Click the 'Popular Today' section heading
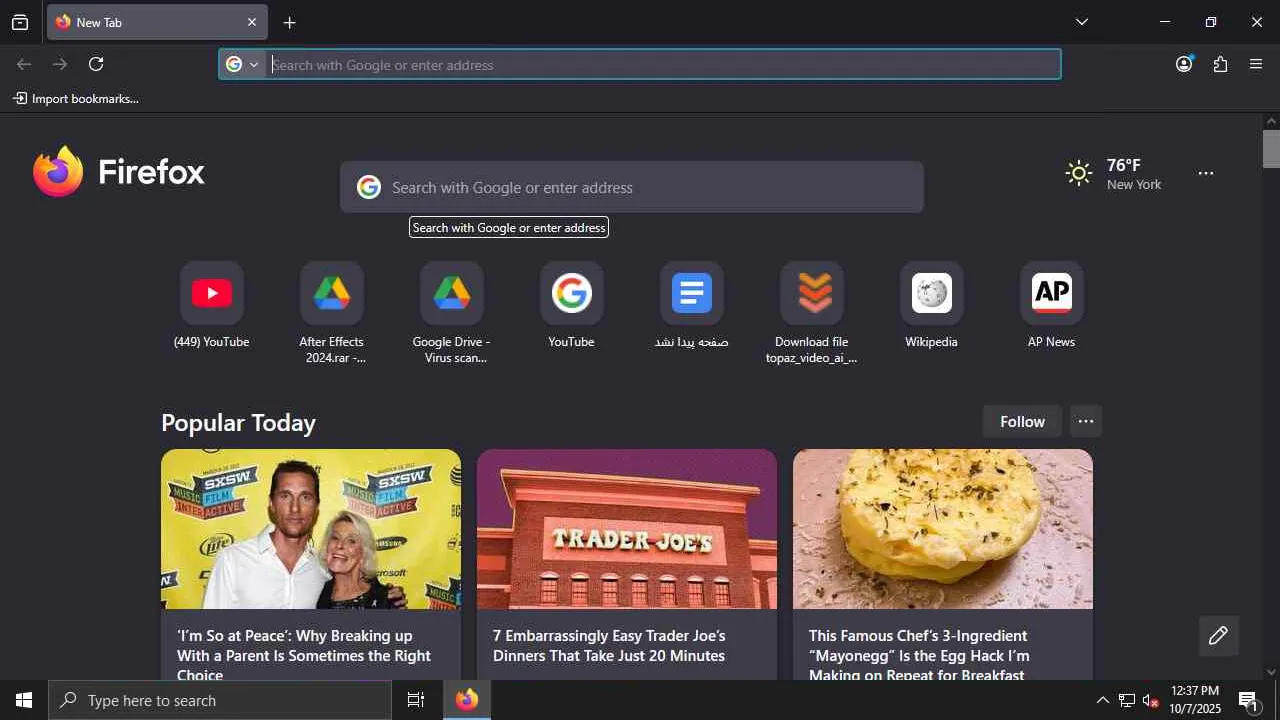The height and width of the screenshot is (720, 1280). tap(238, 423)
